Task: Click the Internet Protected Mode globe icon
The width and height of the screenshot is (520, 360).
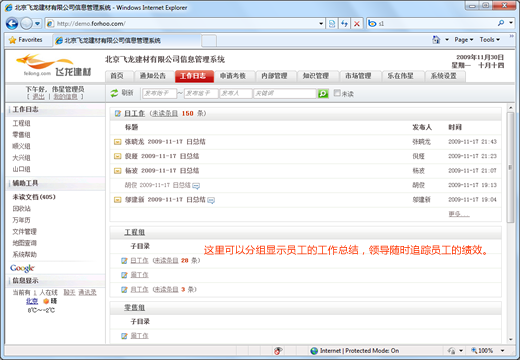Action: pos(314,351)
